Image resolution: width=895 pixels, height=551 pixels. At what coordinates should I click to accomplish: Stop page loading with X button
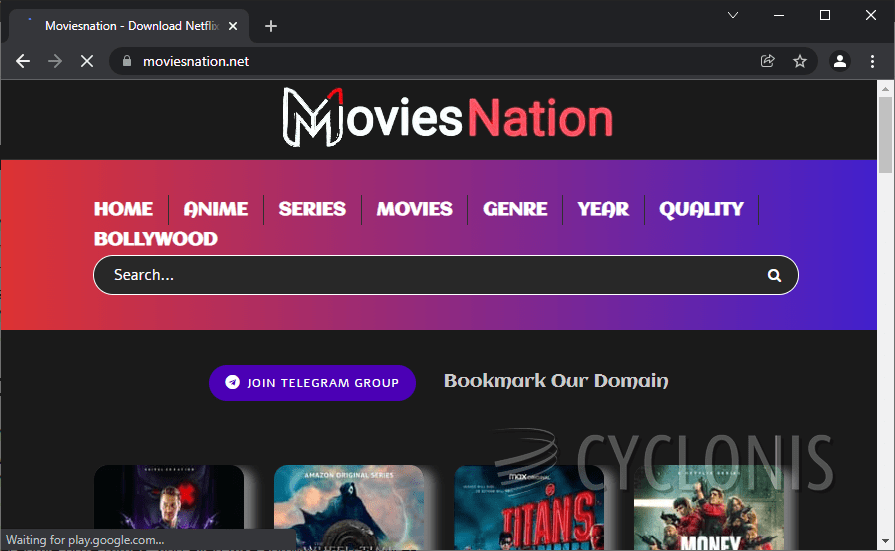[86, 61]
